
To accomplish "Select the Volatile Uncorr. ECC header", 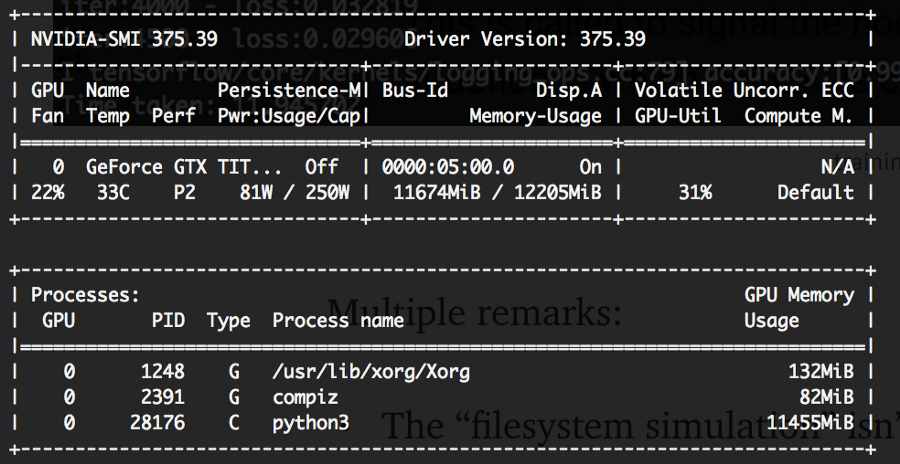I will (x=744, y=90).
